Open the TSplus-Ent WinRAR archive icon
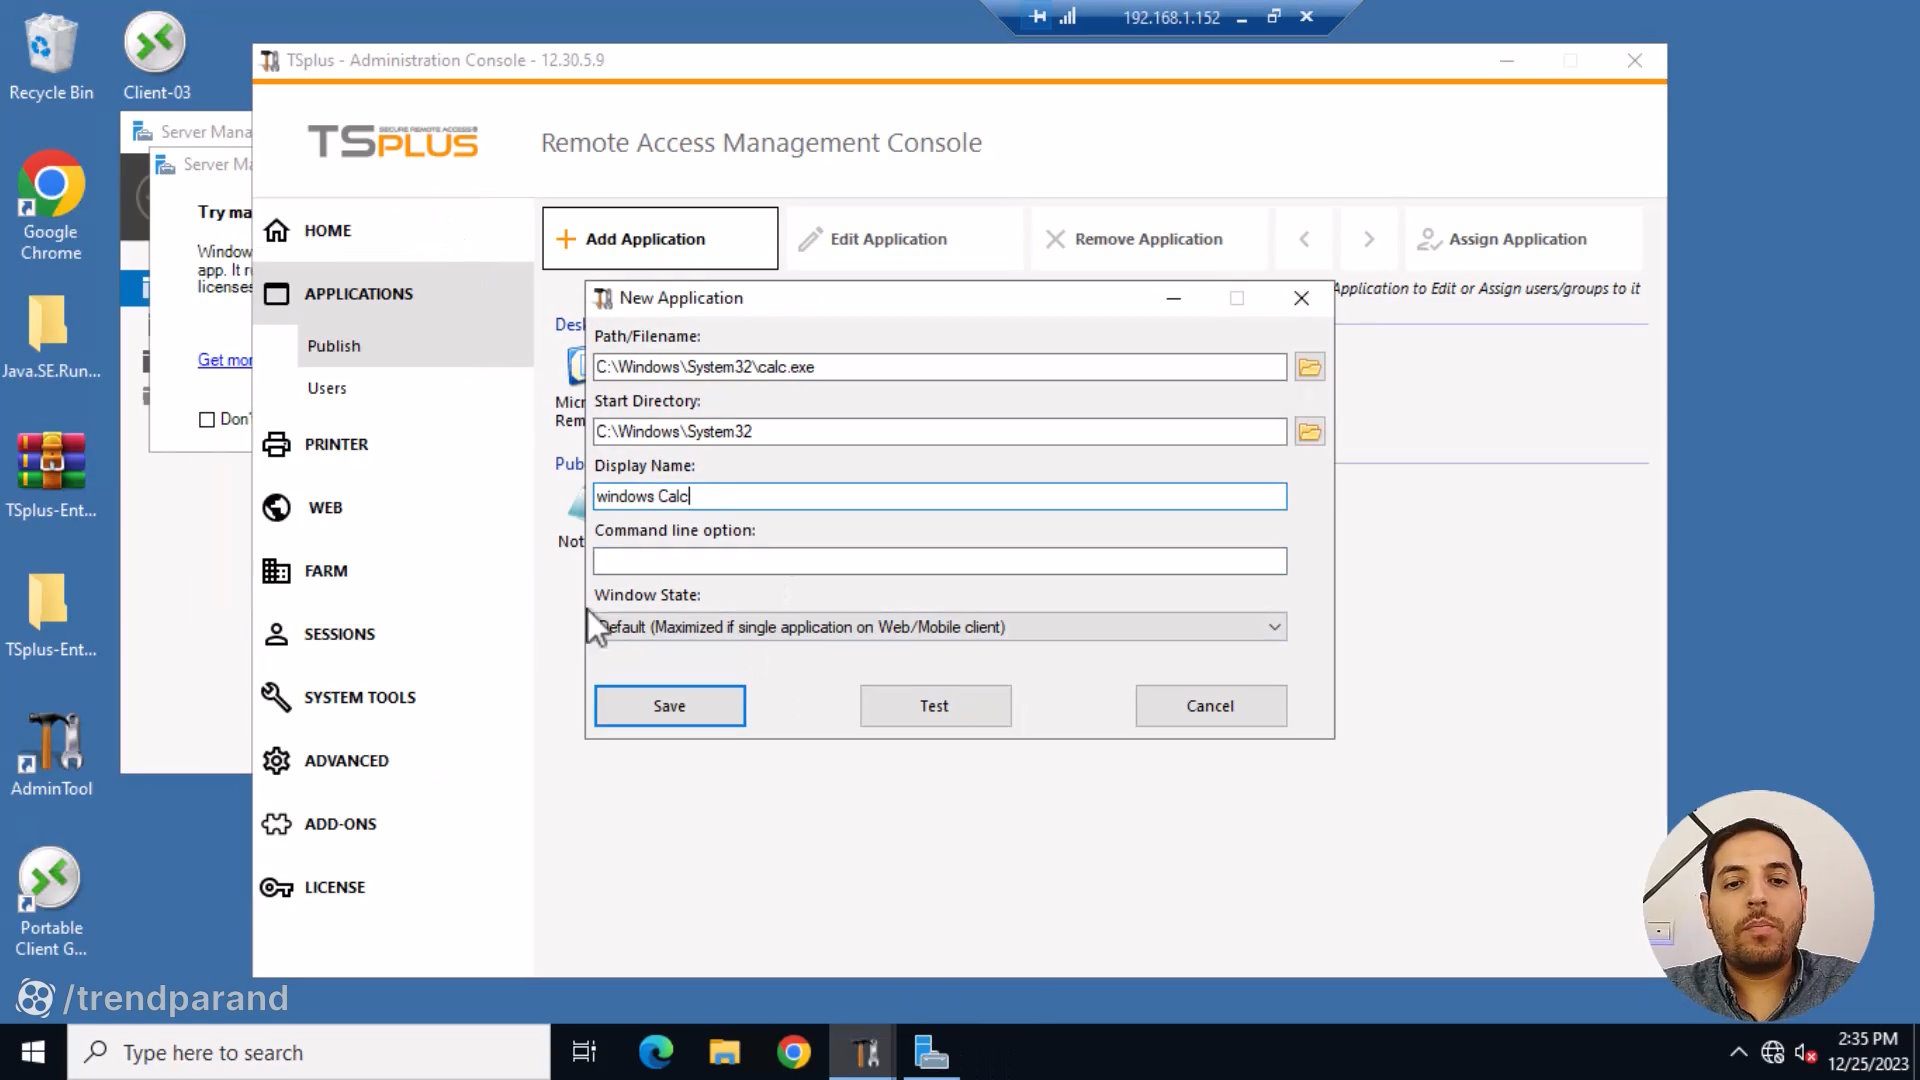 51,475
